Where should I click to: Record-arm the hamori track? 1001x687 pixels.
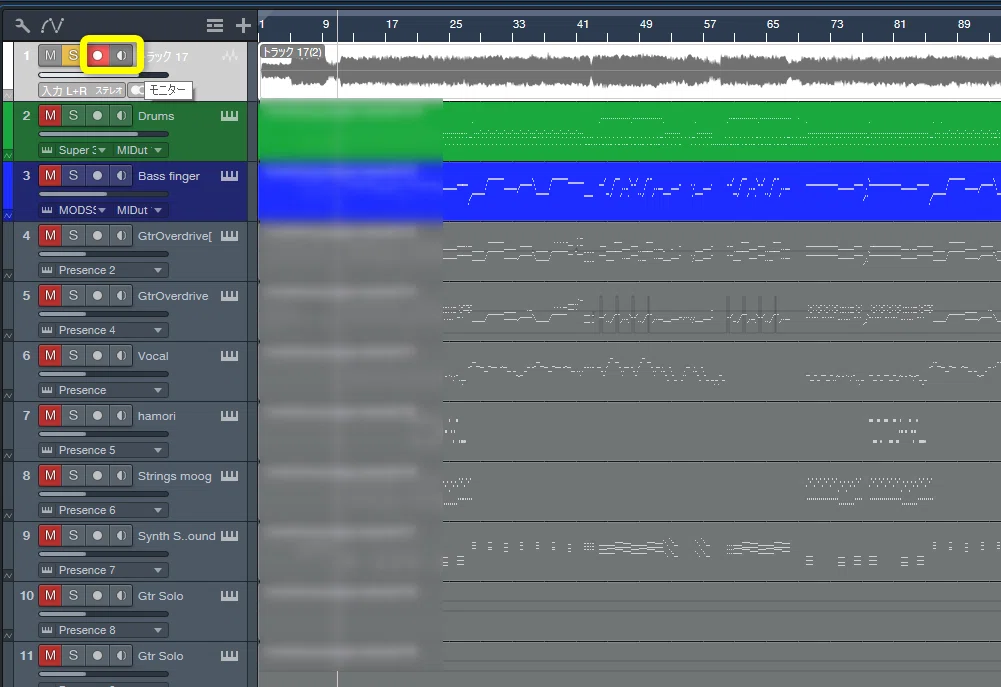pos(97,416)
